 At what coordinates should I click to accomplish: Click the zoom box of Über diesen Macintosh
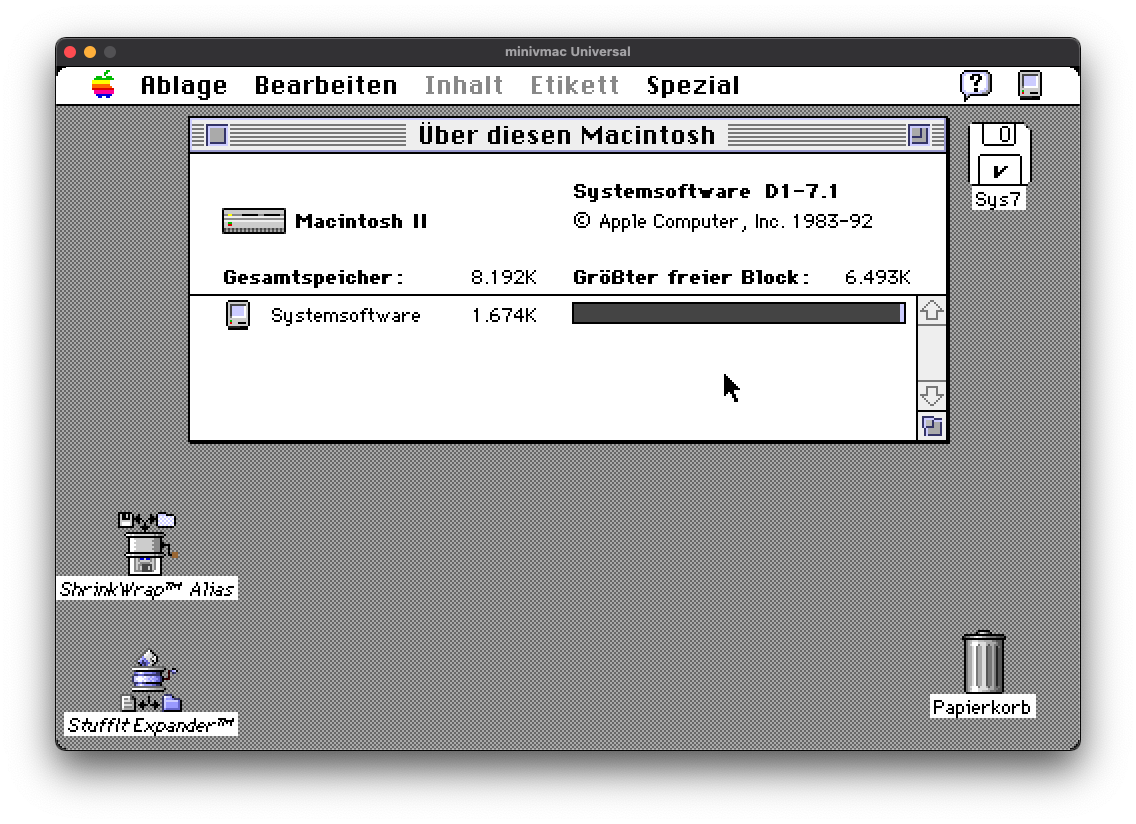tap(919, 136)
